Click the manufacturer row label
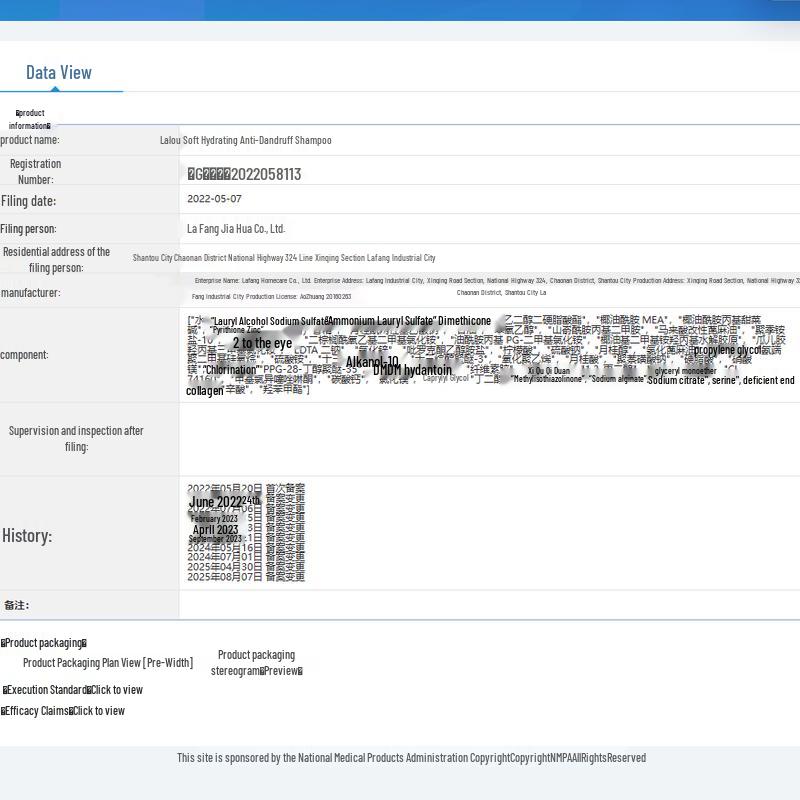800x800 pixels. pyautogui.click(x=31, y=293)
